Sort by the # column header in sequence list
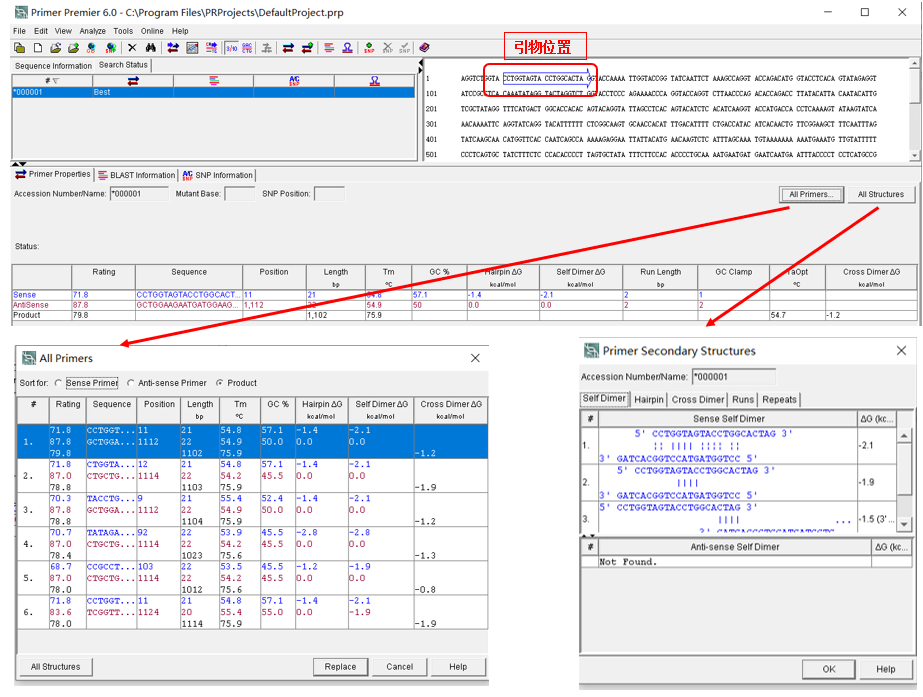Screen dimensions: 923x697 point(52,81)
